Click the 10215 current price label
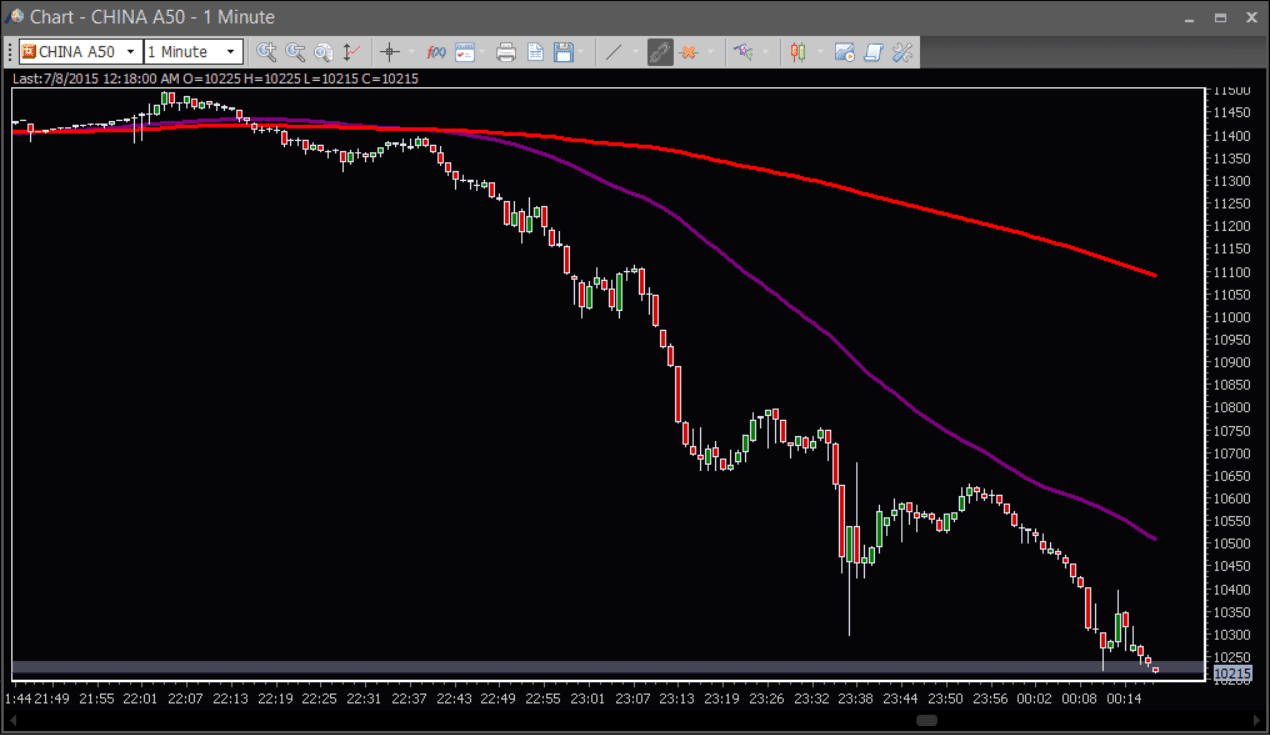This screenshot has width=1270, height=735. [1231, 674]
